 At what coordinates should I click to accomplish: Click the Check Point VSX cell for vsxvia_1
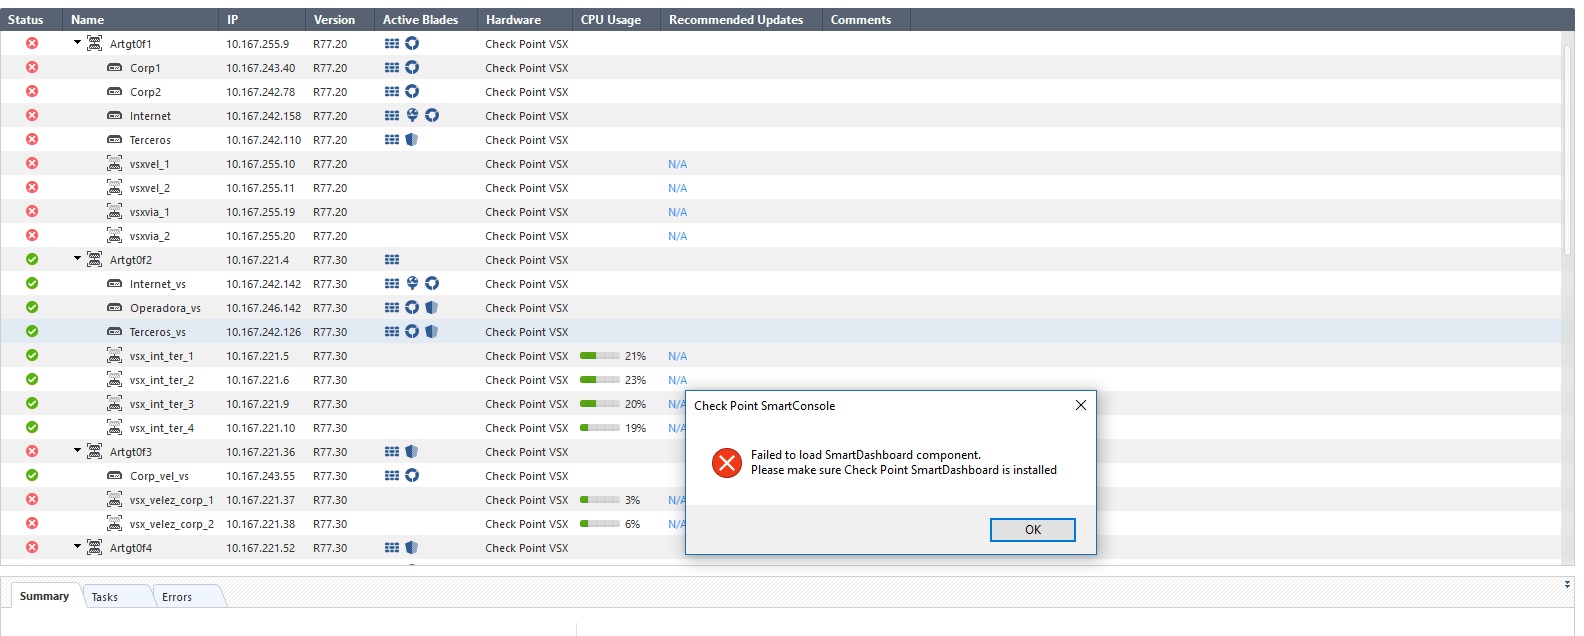click(526, 212)
